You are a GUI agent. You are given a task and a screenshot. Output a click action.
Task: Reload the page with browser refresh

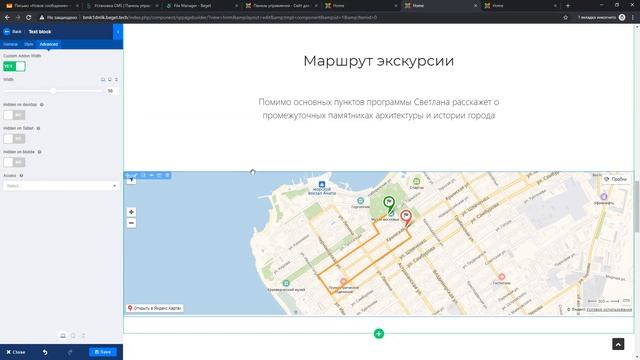coord(29,18)
